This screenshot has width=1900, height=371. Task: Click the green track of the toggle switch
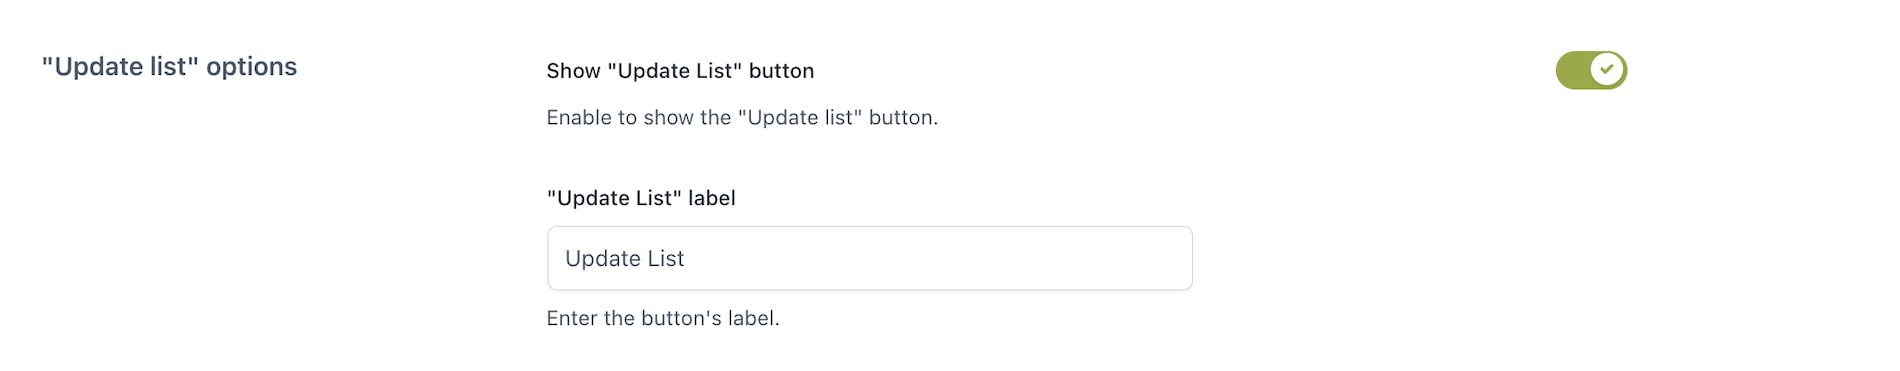(x=1572, y=70)
